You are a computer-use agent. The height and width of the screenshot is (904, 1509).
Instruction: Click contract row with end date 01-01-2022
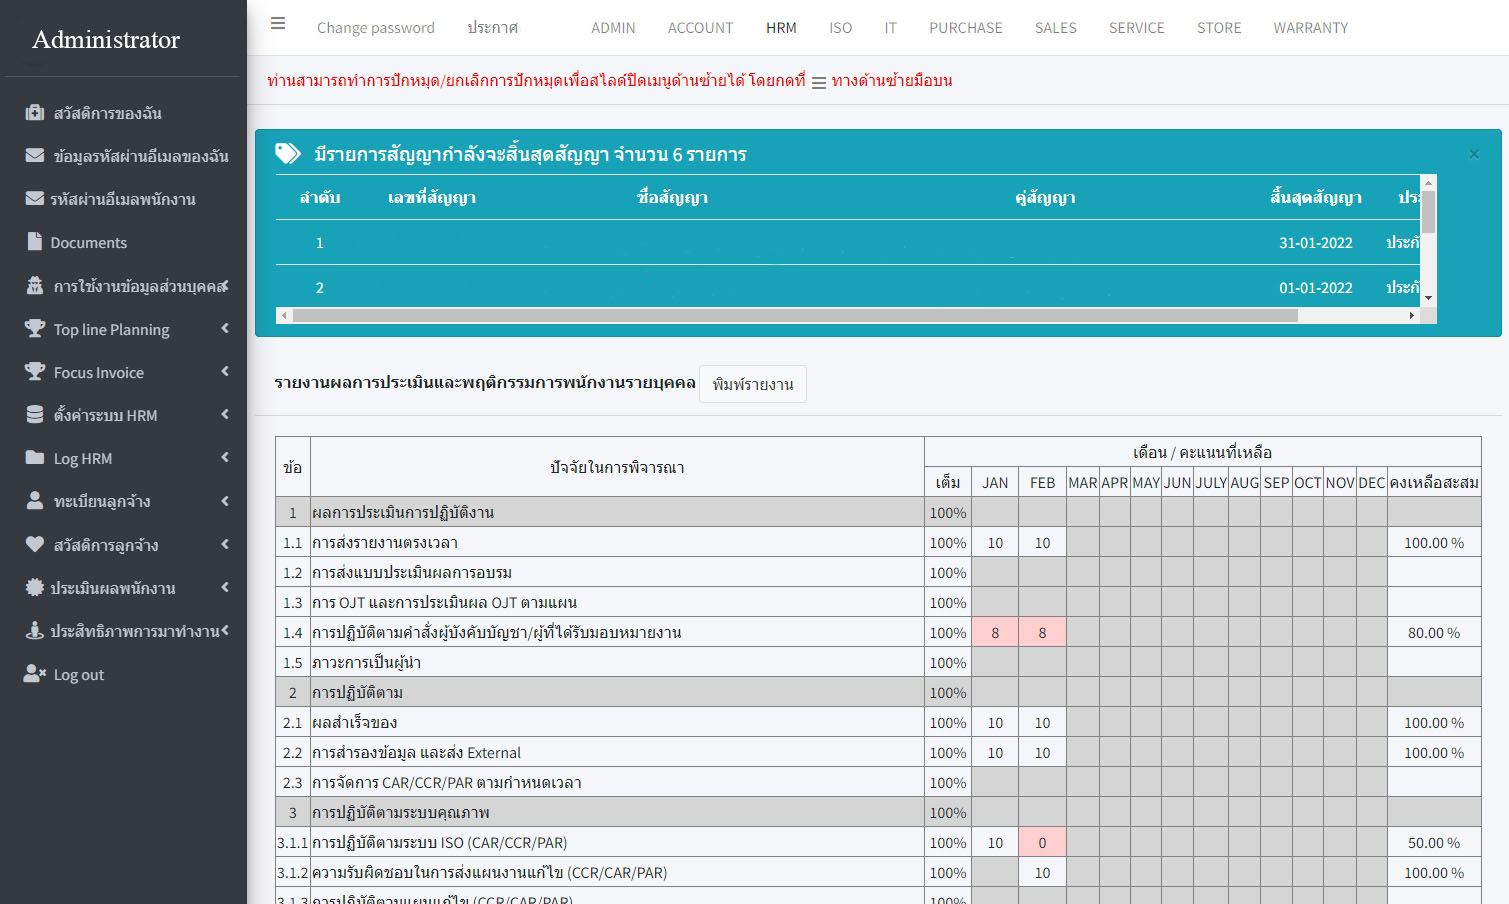(847, 287)
